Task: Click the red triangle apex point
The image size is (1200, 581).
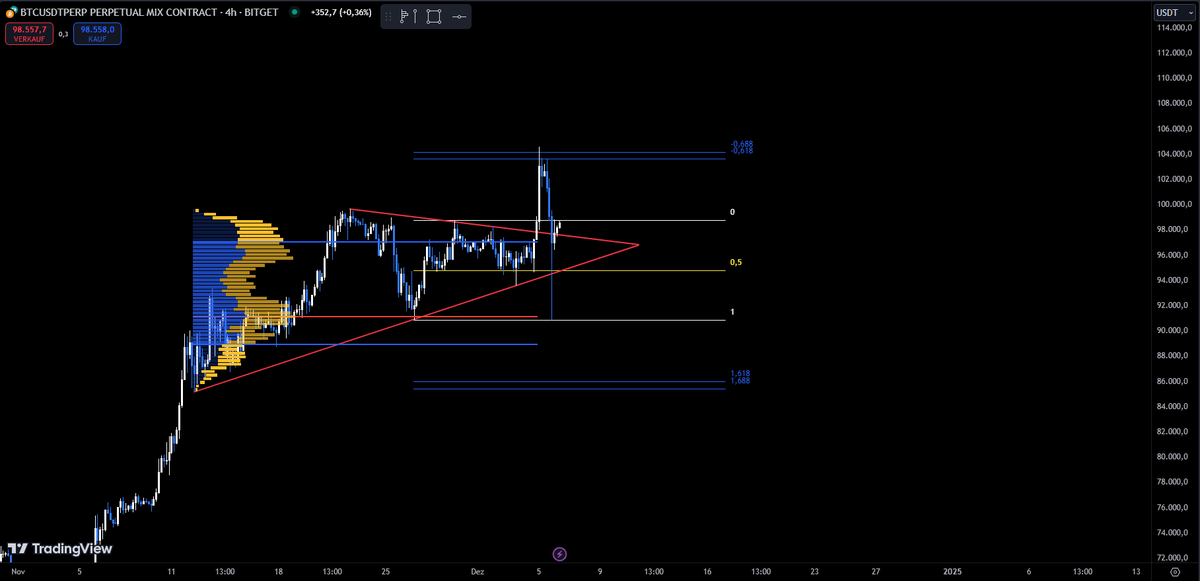Action: point(638,244)
